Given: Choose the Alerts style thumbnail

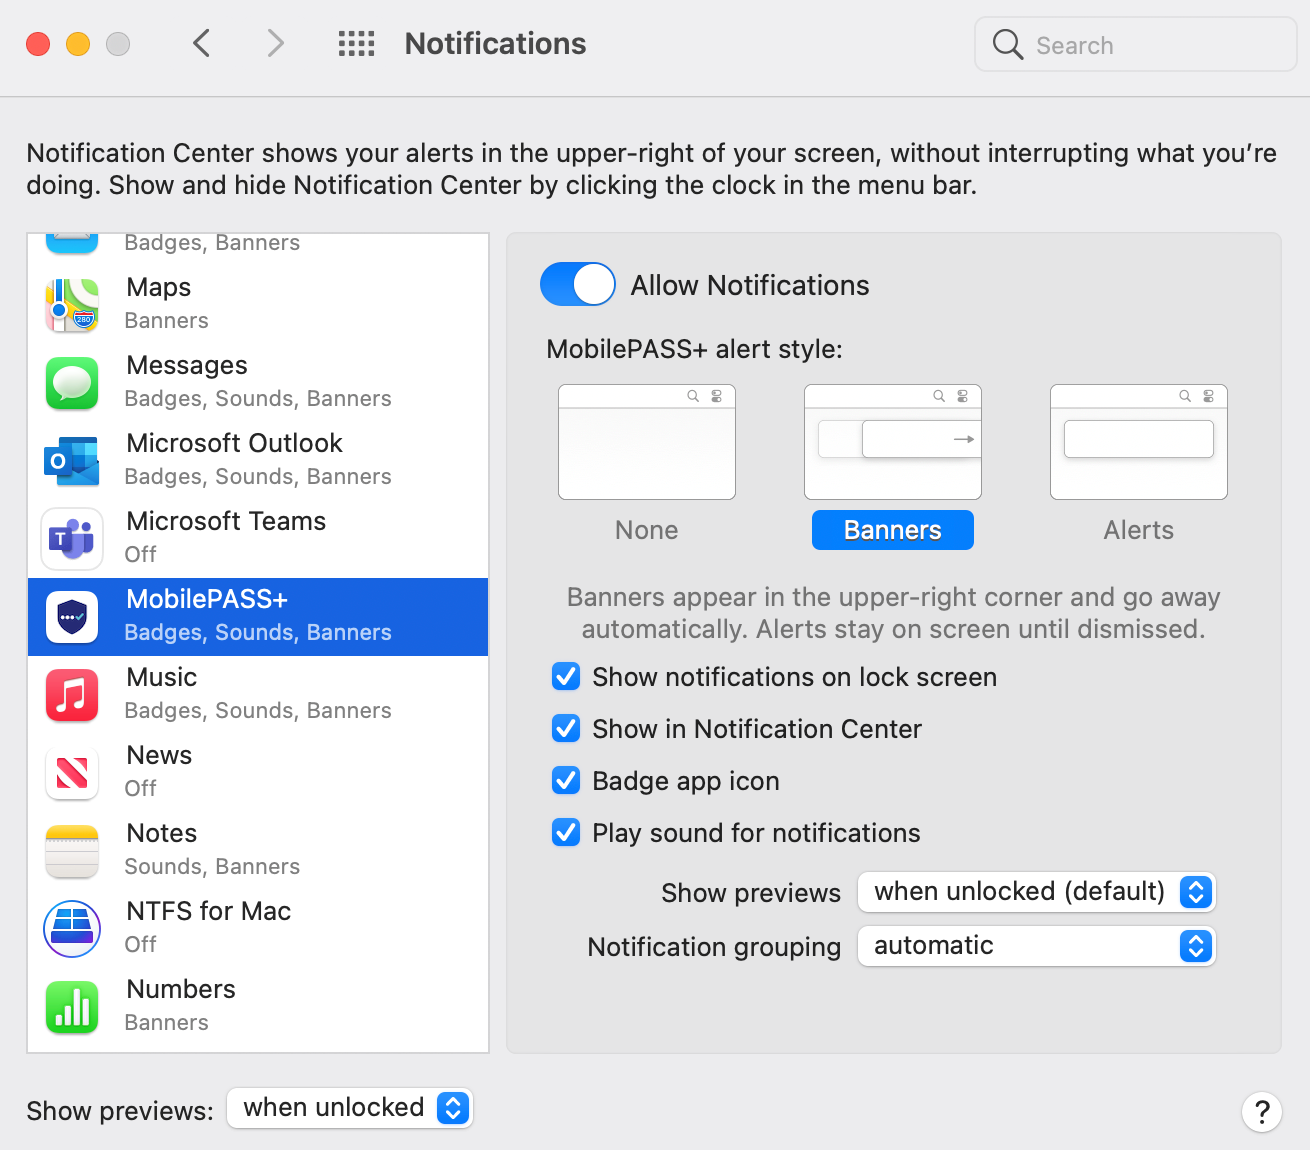Looking at the screenshot, I should click(x=1138, y=442).
